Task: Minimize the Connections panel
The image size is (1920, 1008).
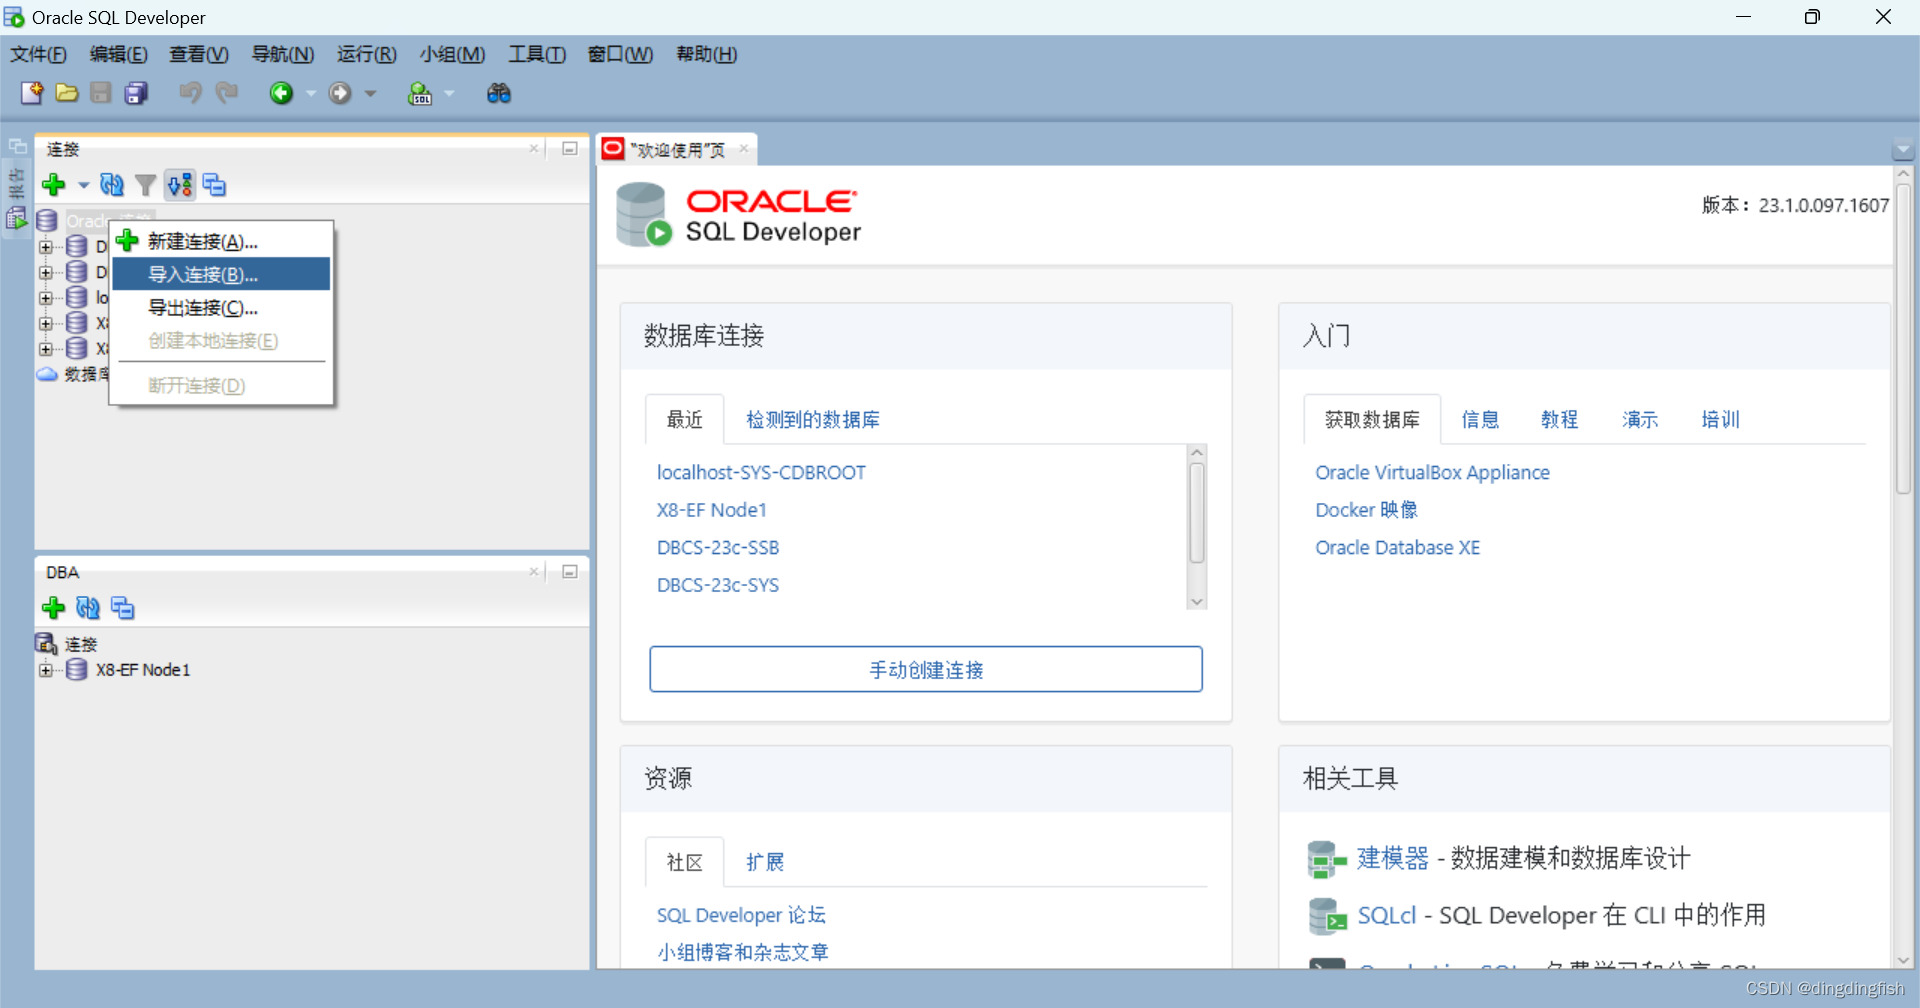Action: (x=570, y=149)
